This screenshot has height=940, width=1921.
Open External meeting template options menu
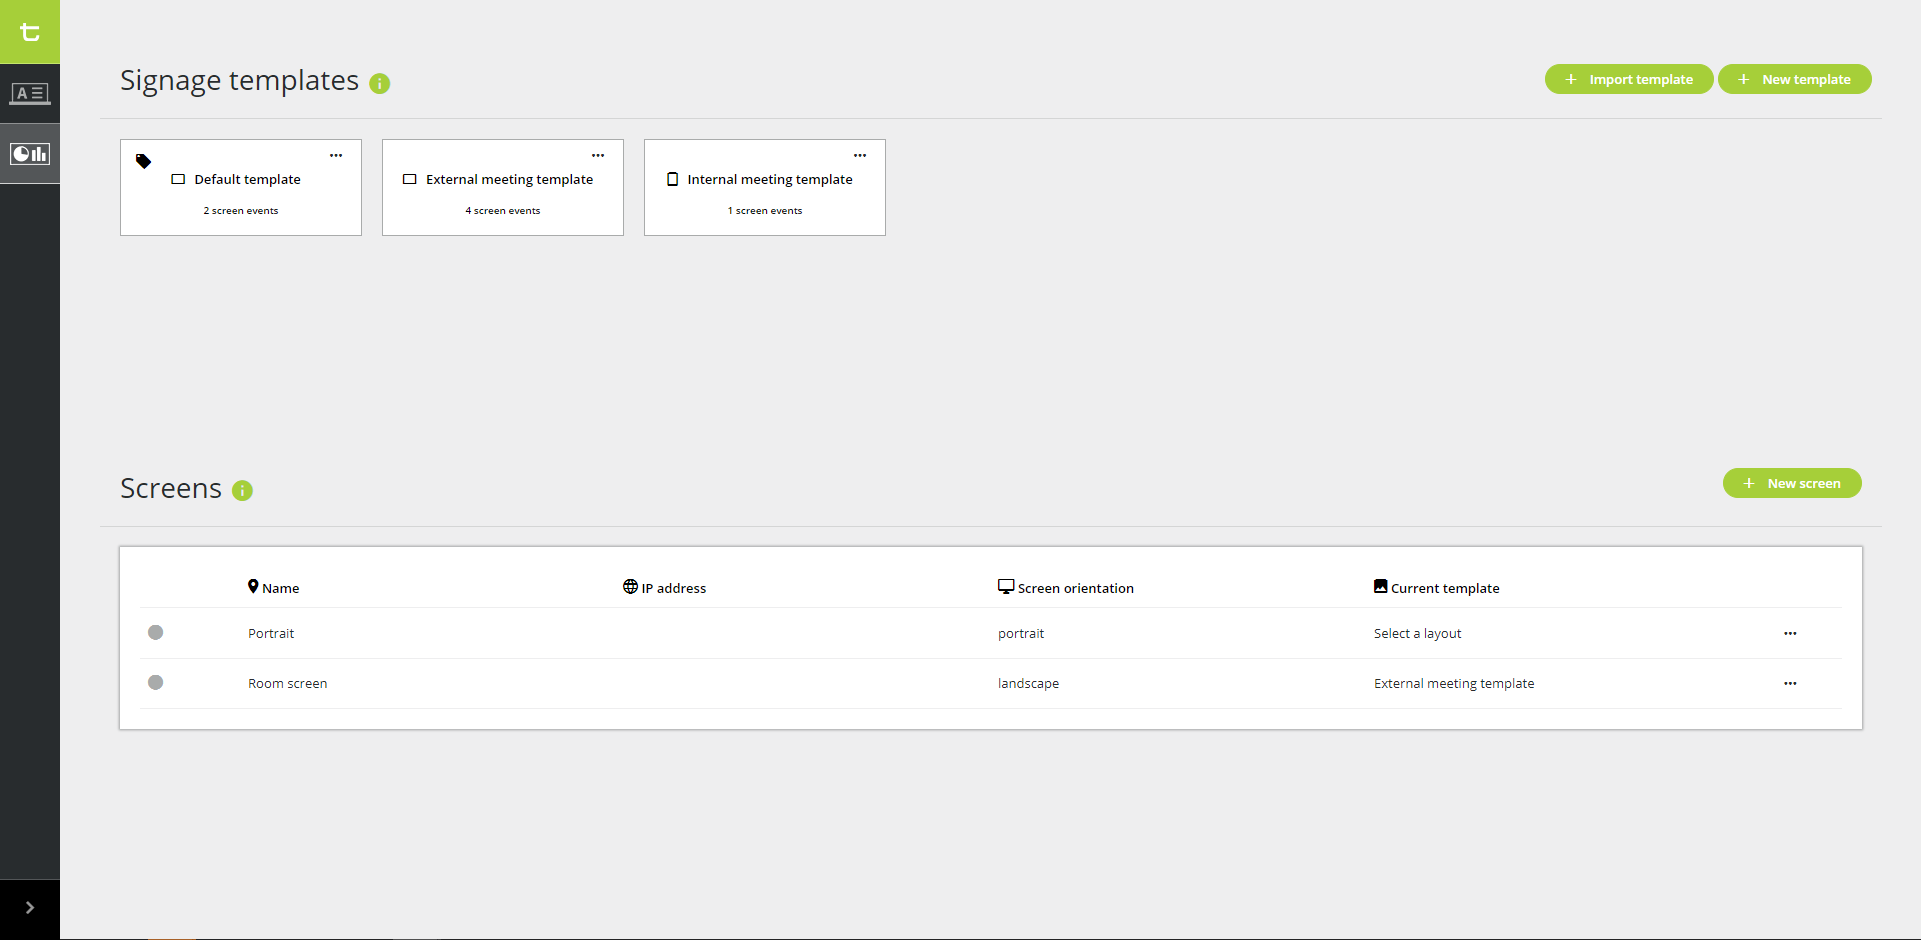(598, 156)
